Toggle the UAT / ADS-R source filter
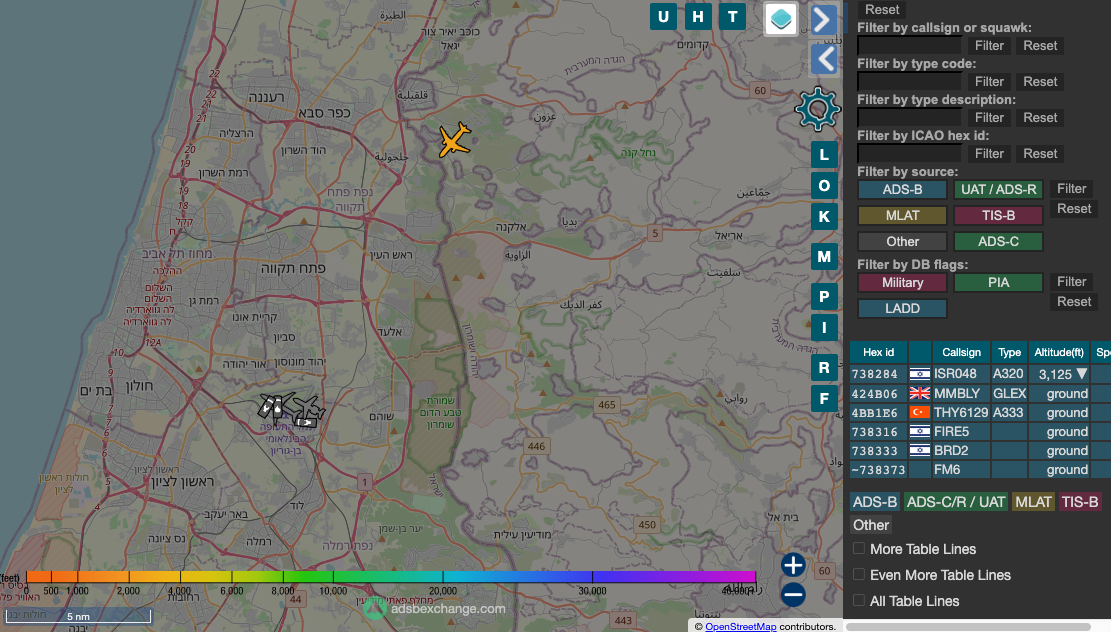 point(998,189)
